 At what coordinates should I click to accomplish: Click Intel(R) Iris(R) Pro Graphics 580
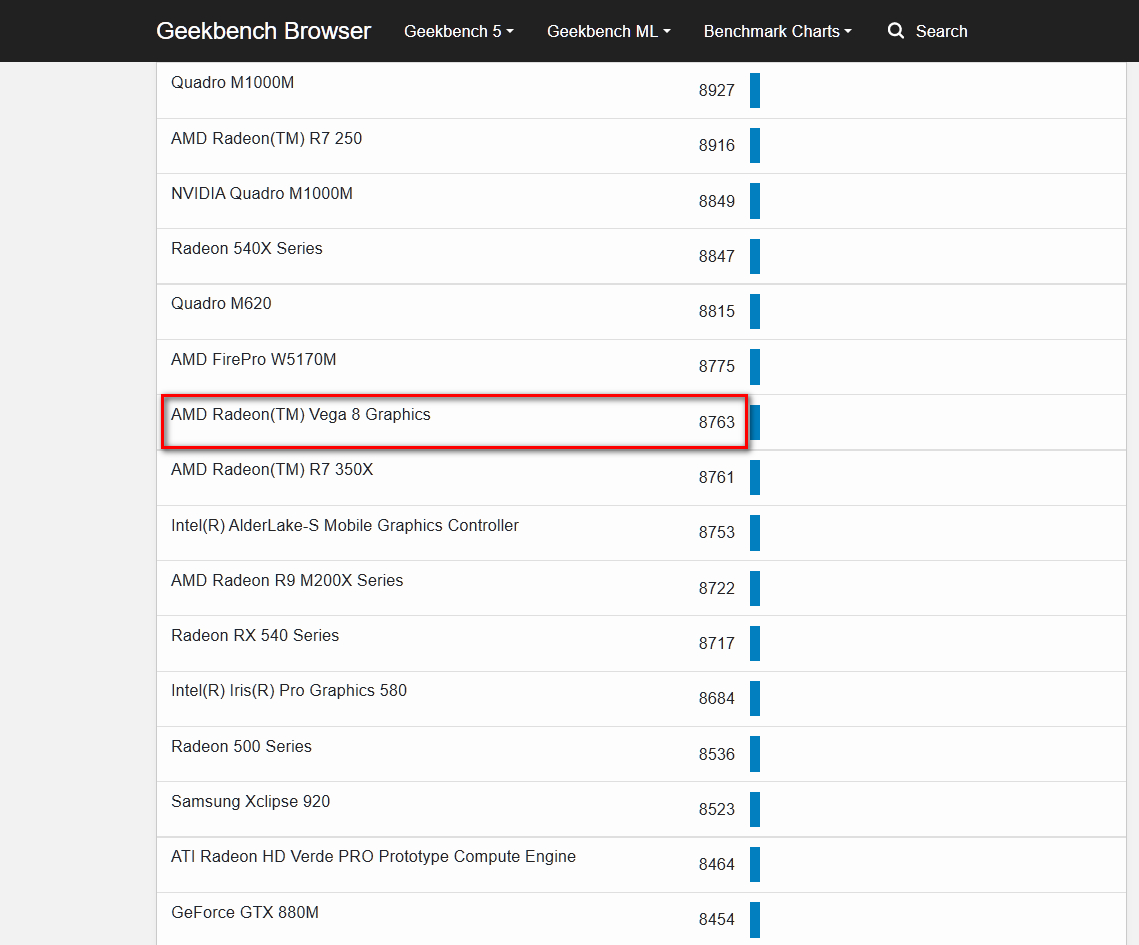point(289,691)
